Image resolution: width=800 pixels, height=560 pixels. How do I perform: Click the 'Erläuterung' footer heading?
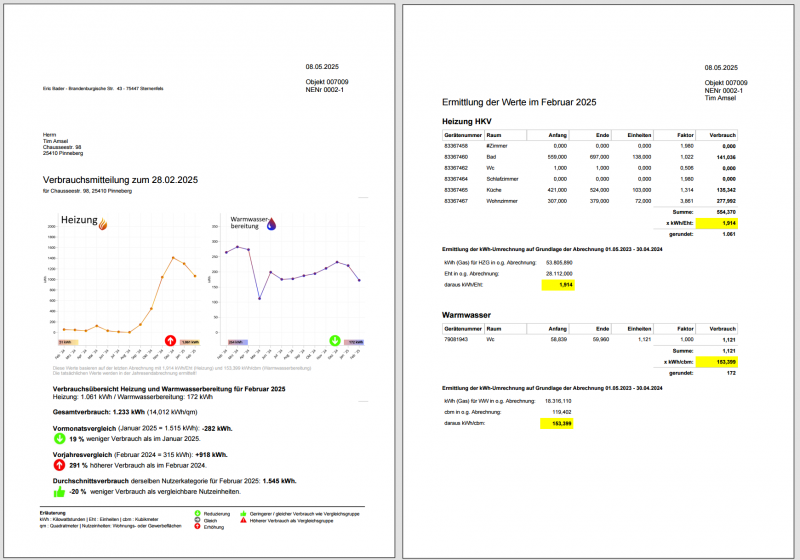click(x=53, y=513)
